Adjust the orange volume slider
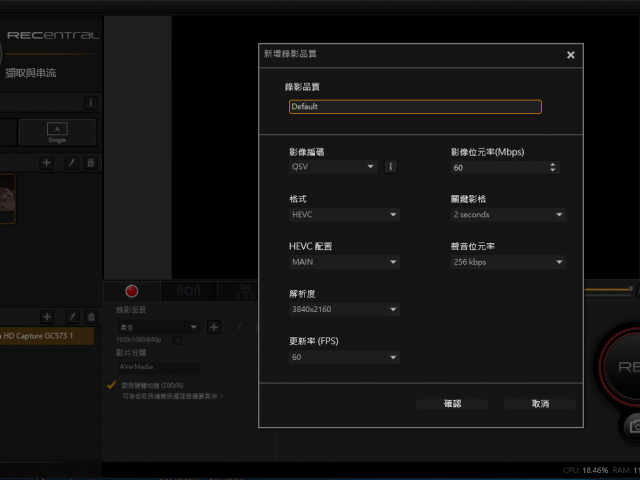The width and height of the screenshot is (640, 480). [608, 289]
